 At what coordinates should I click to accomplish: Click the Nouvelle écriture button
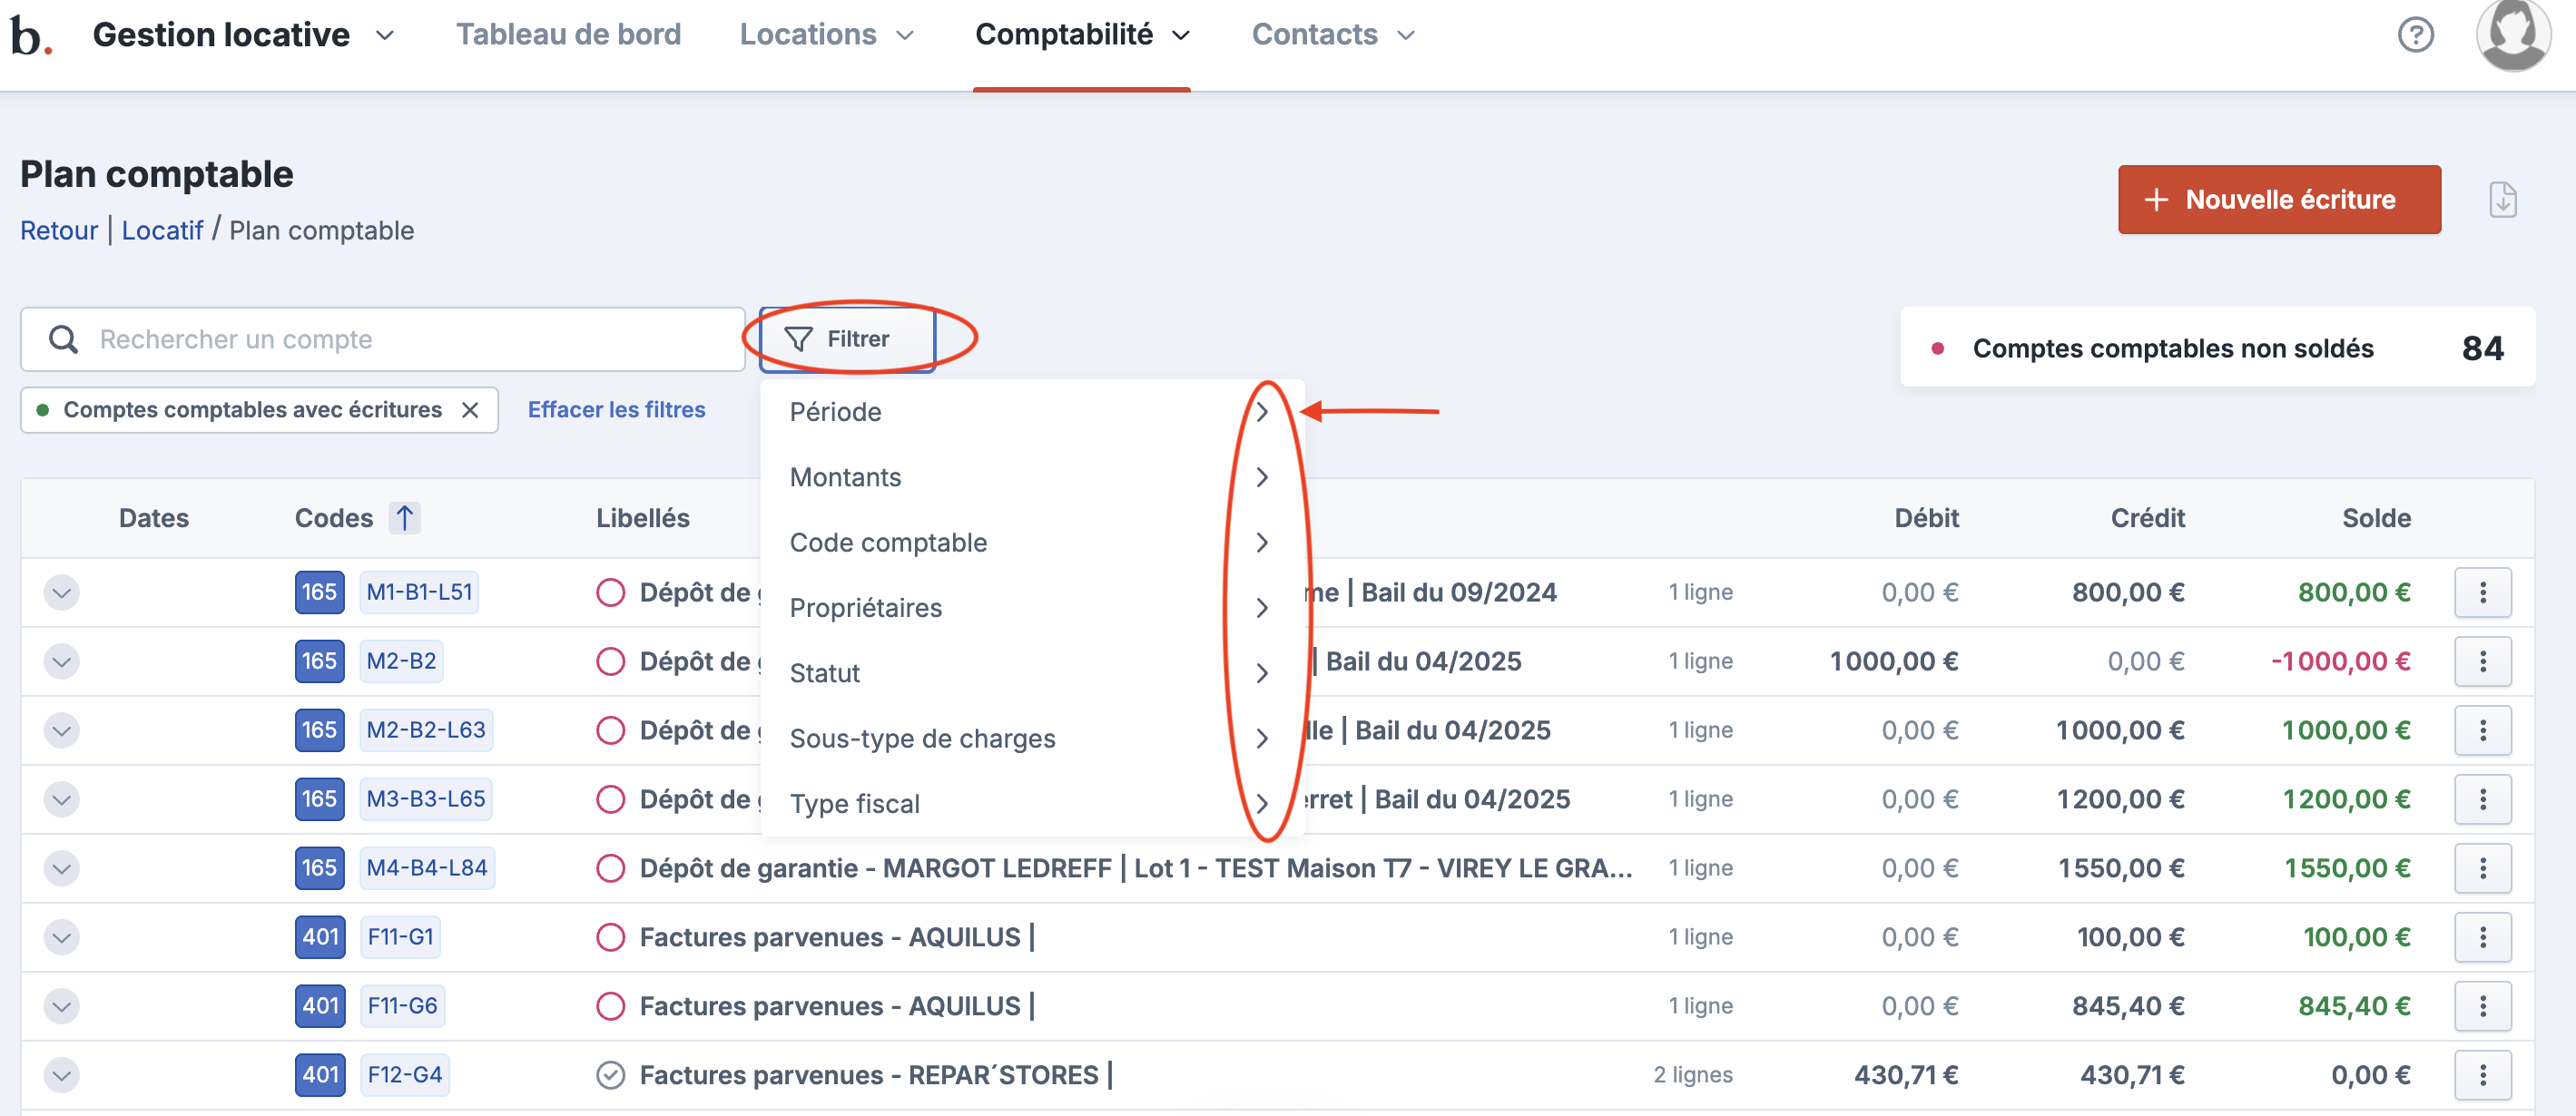coord(2278,200)
